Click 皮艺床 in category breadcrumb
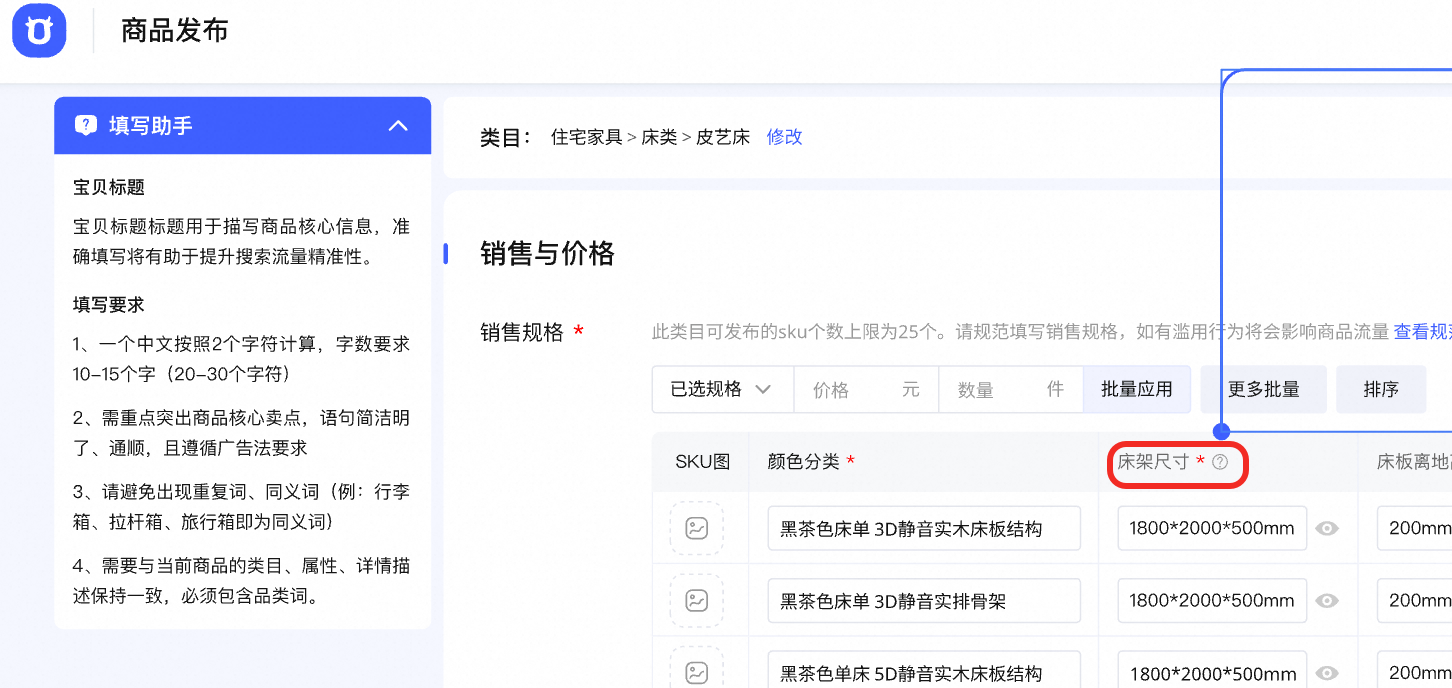Screen dimensions: 1452x688 click(x=723, y=137)
